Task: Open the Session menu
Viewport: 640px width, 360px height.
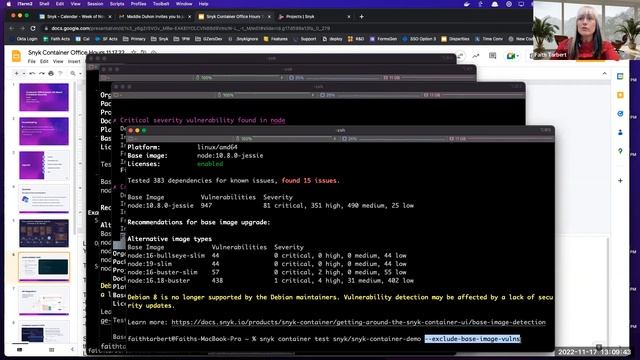Action: (x=95, y=4)
